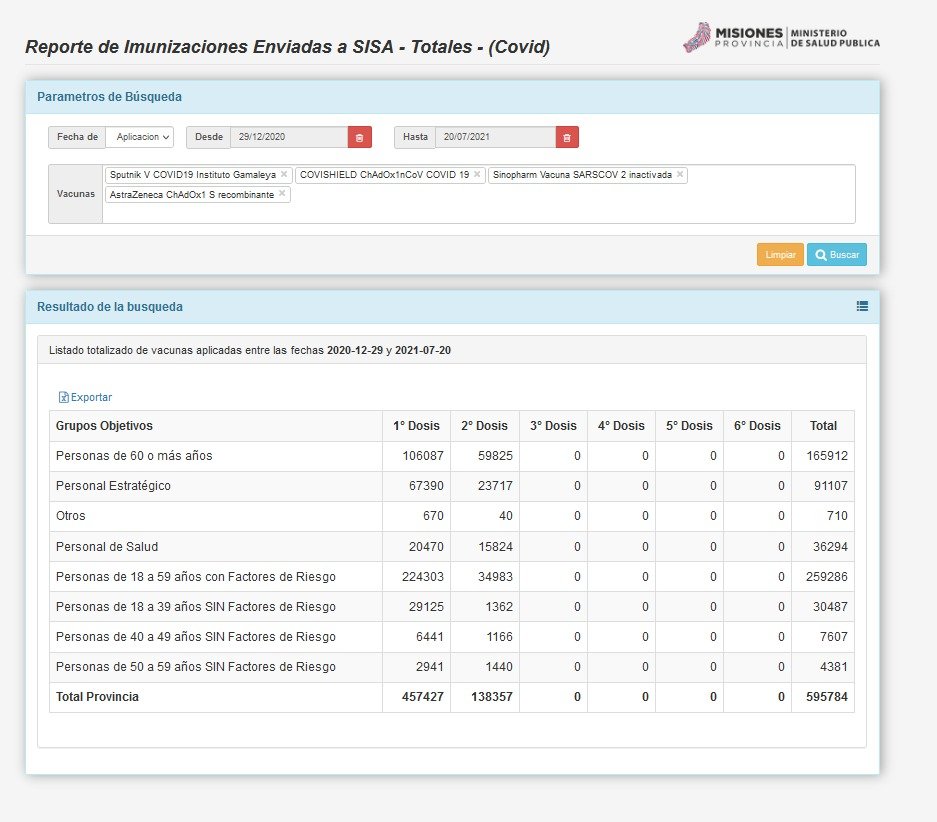Click the Desde date input field
The width and height of the screenshot is (937, 822).
[288, 137]
